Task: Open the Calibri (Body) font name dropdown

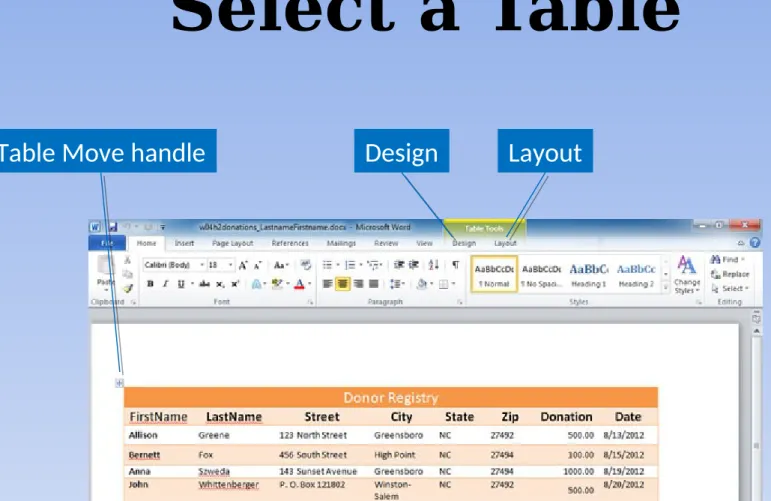Action: (x=202, y=265)
